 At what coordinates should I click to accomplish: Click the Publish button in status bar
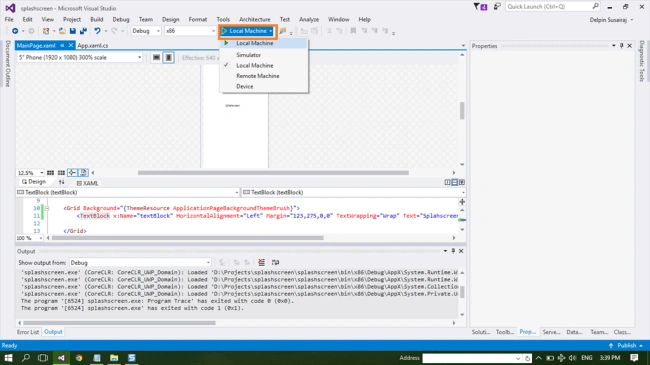627,345
